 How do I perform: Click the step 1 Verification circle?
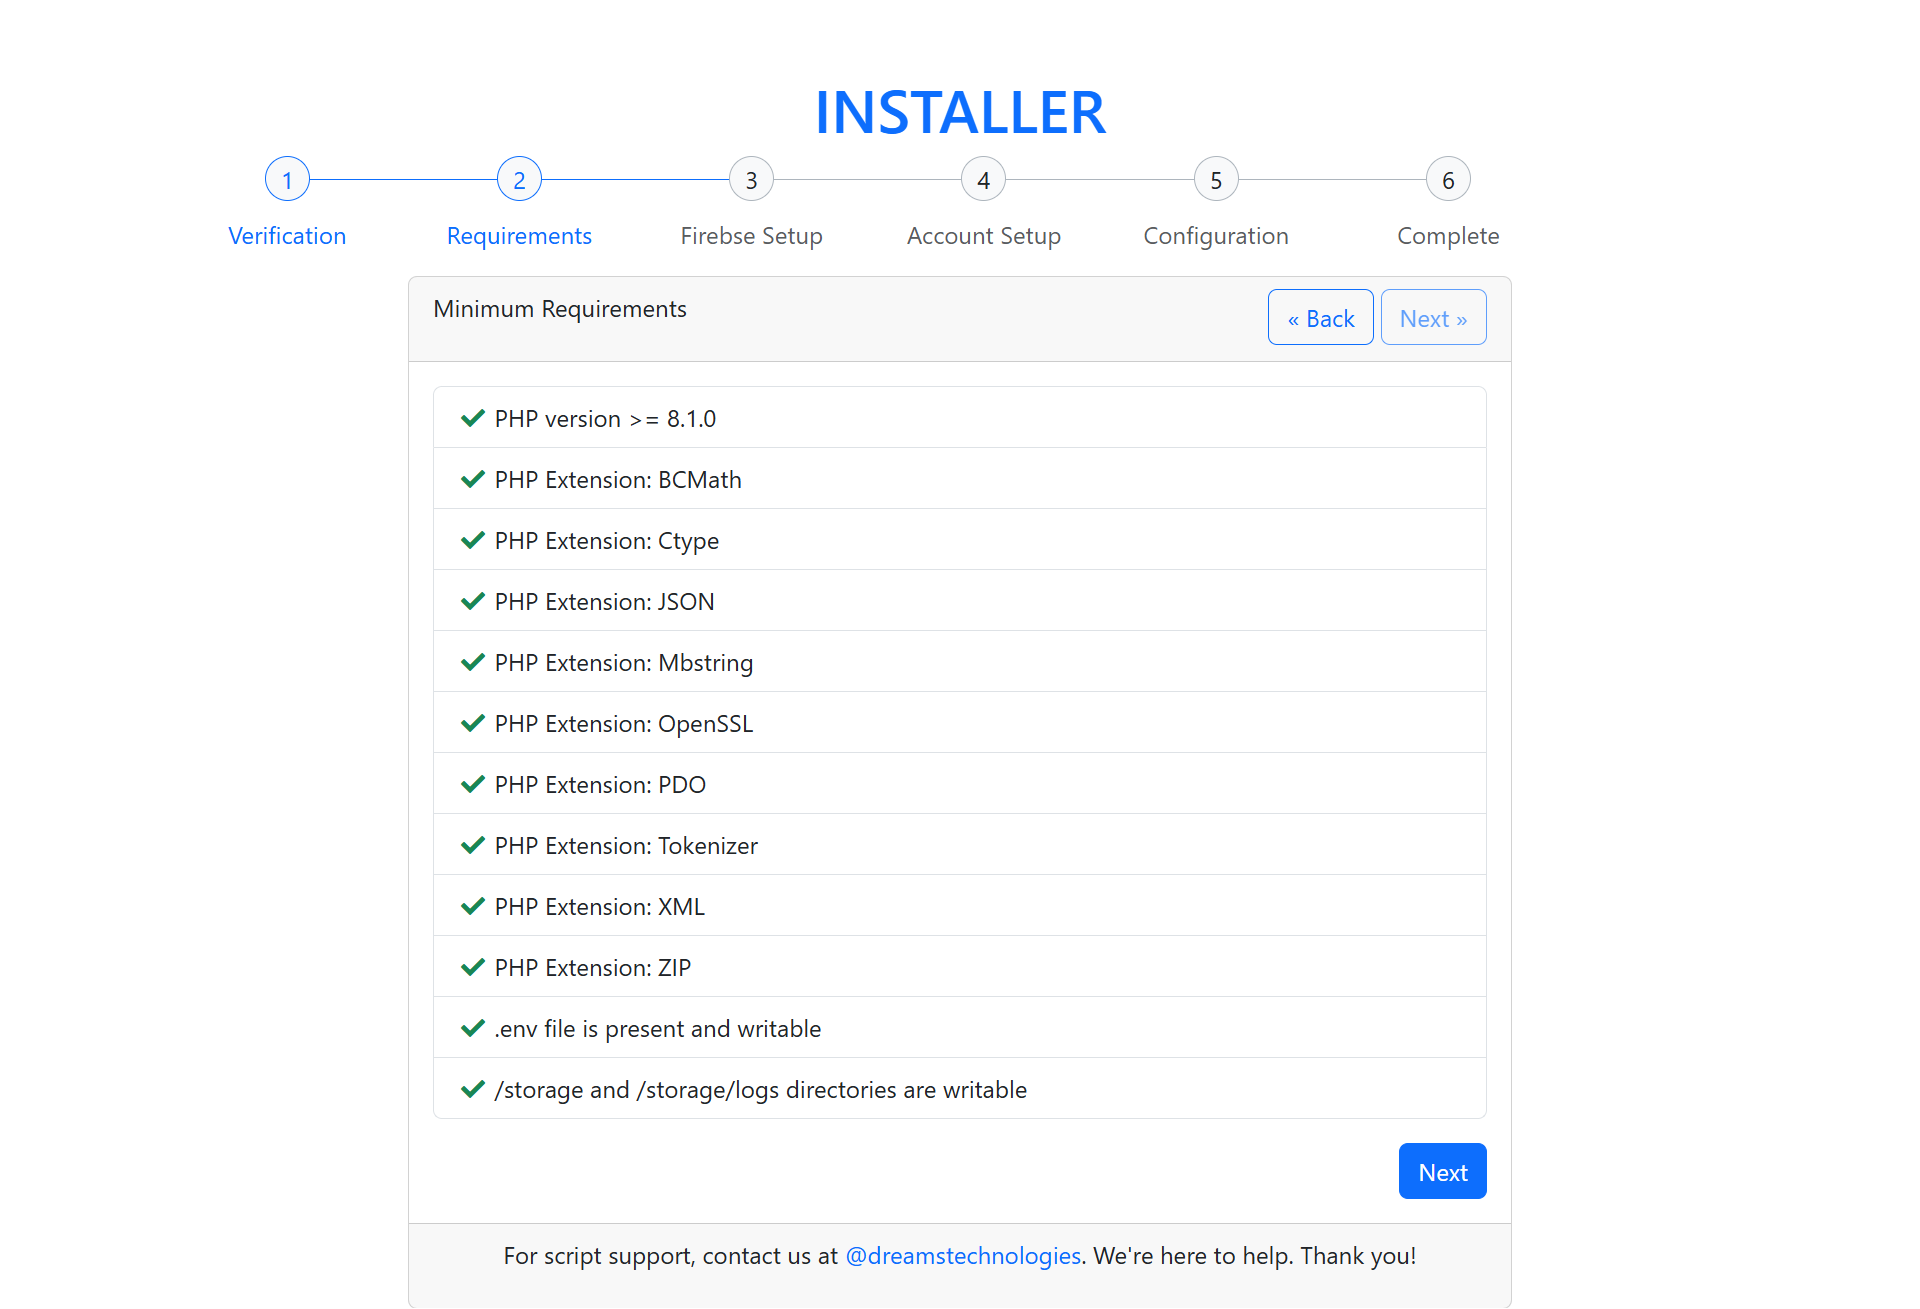(x=287, y=180)
